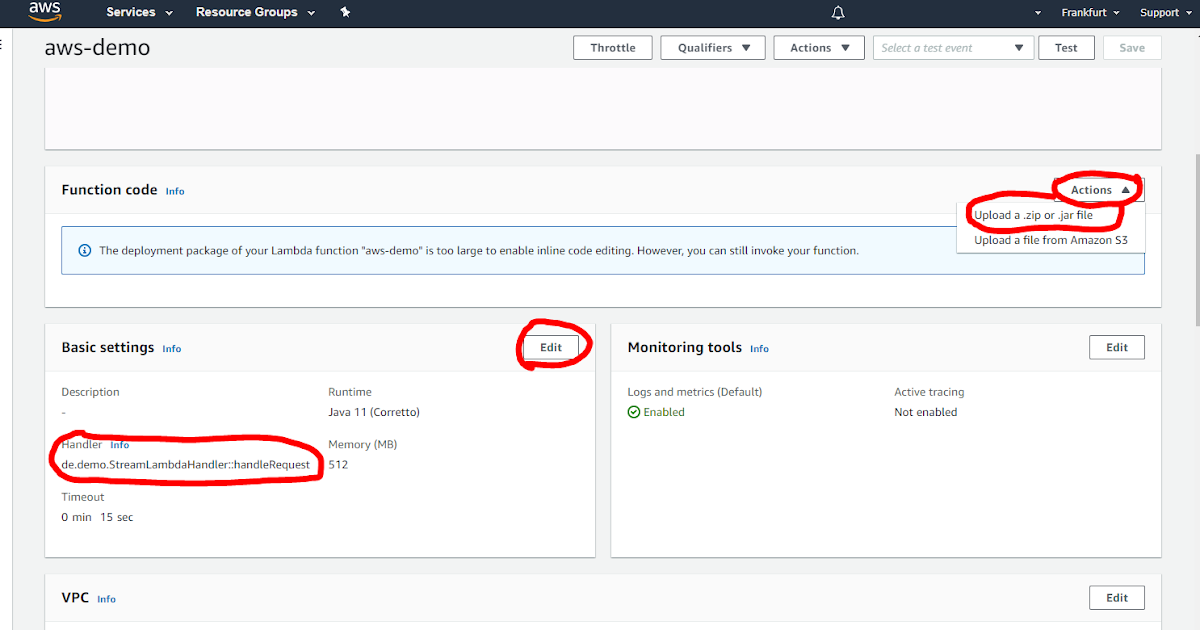This screenshot has height=630, width=1200.
Task: Click the AWS logo to go home
Action: tap(44, 13)
